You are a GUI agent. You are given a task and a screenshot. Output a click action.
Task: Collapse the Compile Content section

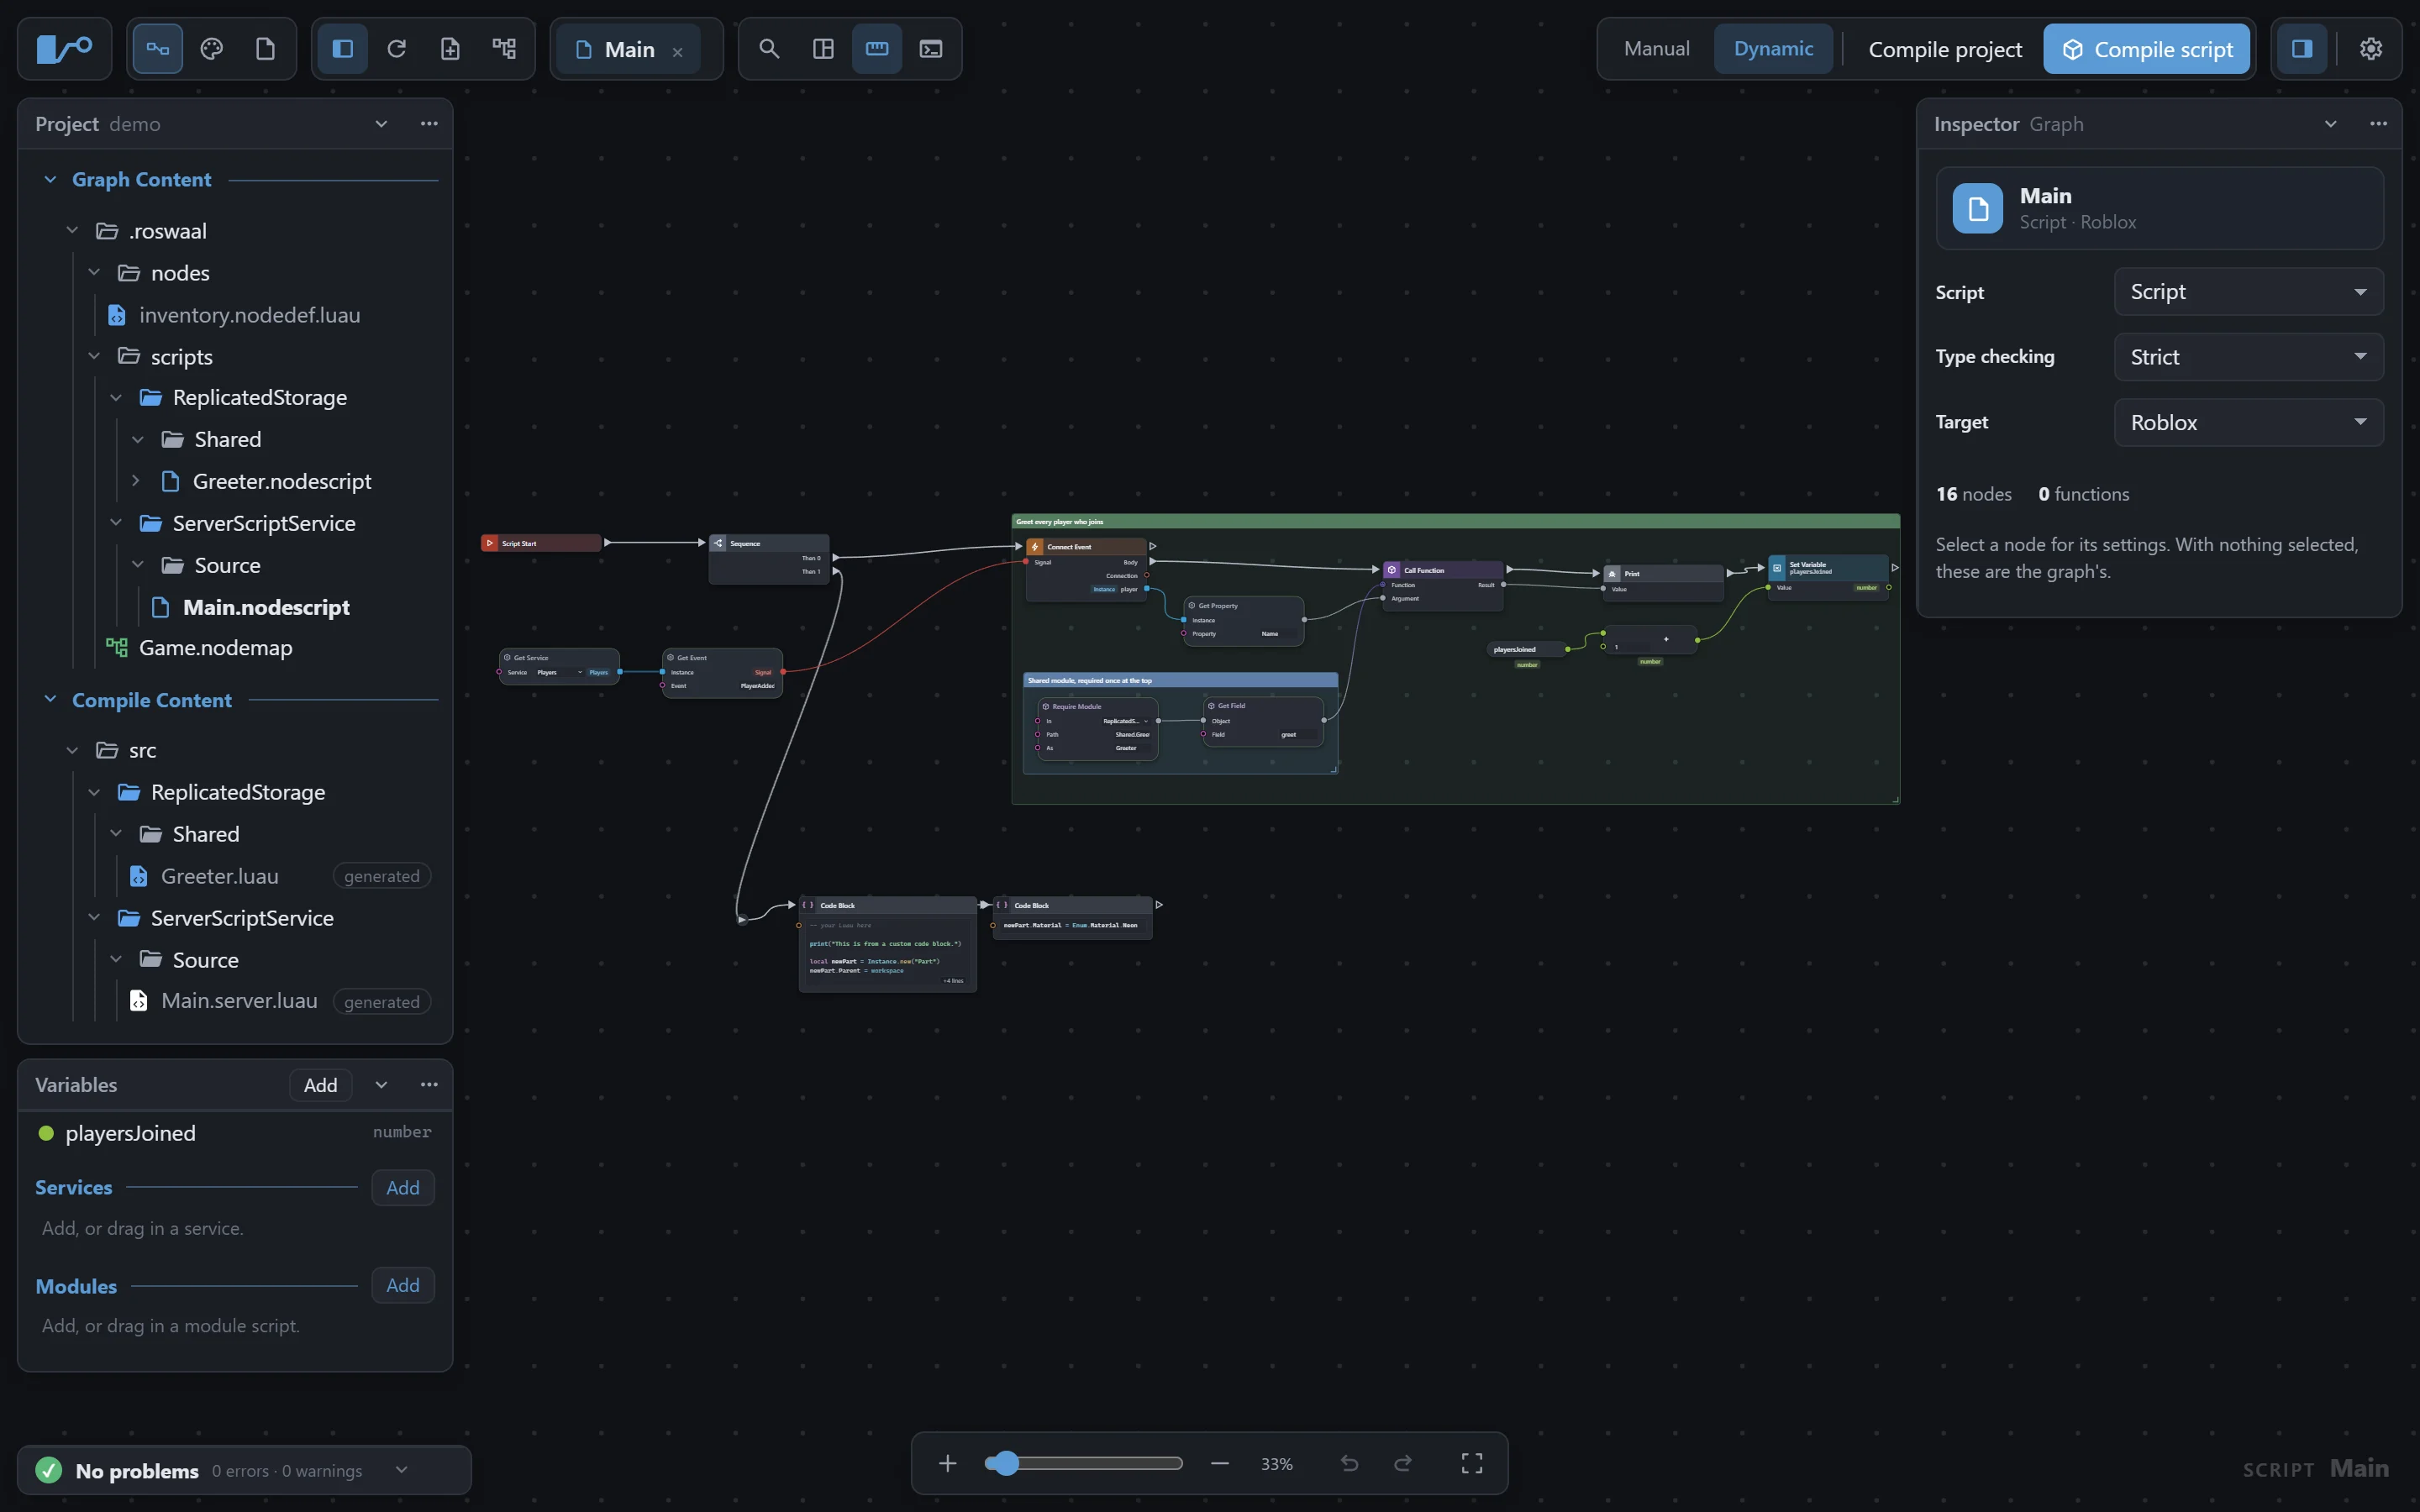tap(50, 699)
